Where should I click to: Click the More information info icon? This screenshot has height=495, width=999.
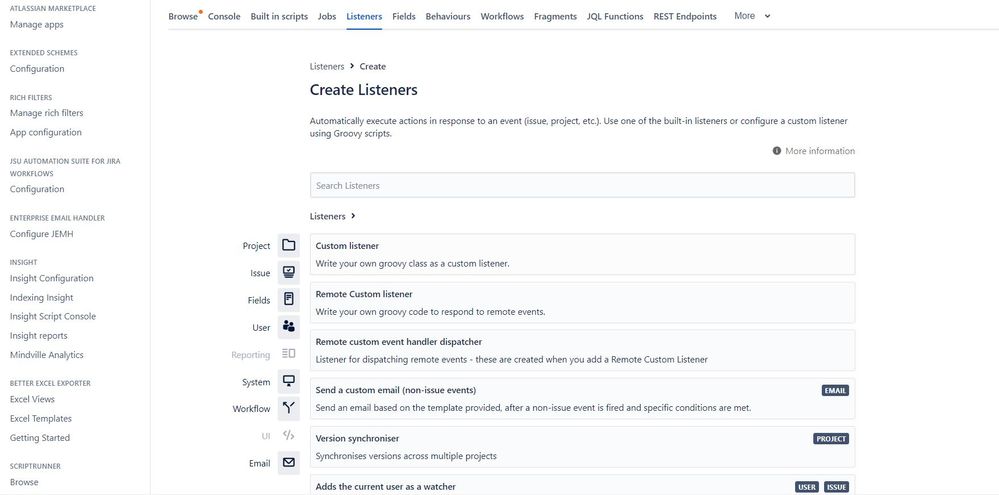point(777,151)
